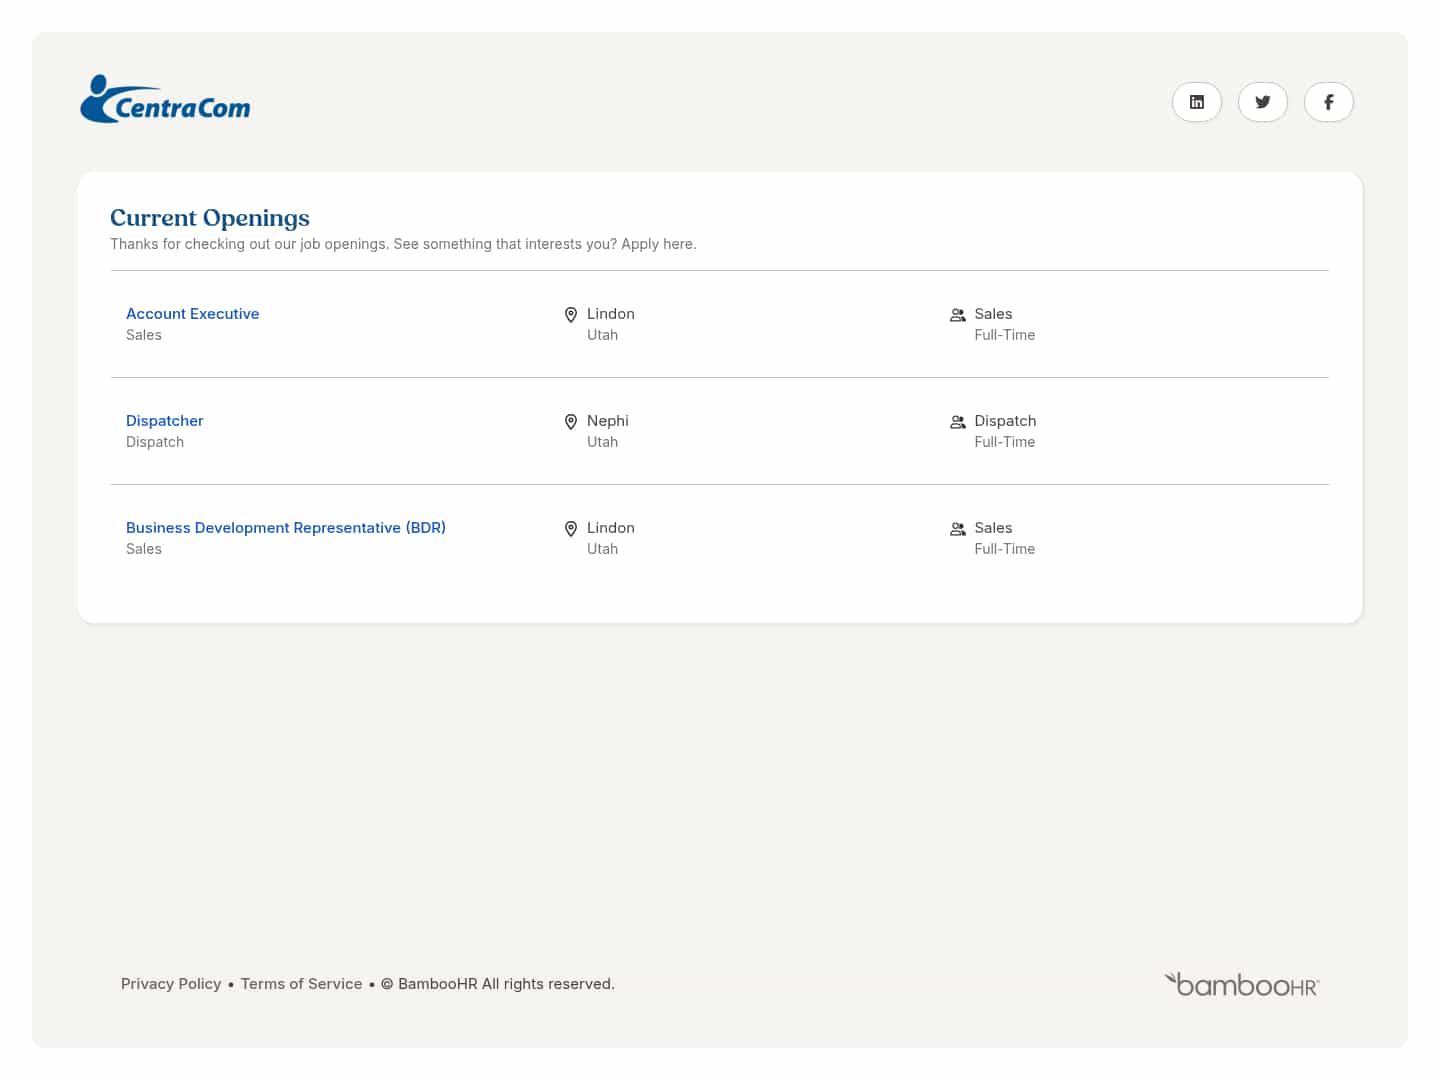This screenshot has height=1080, width=1440.
Task: Click 'Utah' under Nephi
Action: pos(602,442)
